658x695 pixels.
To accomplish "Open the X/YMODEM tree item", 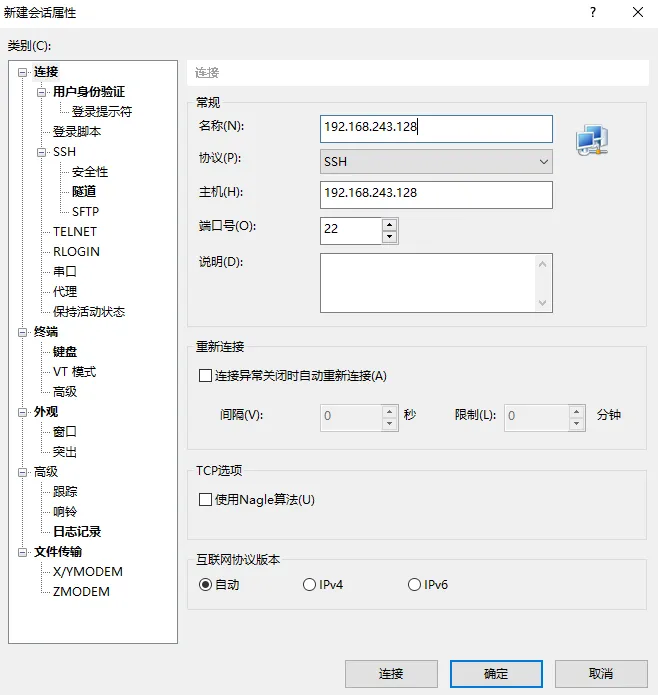I will click(88, 572).
